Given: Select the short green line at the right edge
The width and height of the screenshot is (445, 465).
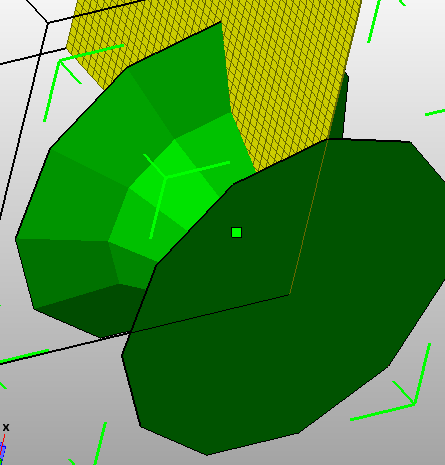Looking at the screenshot, I should pos(435,113).
